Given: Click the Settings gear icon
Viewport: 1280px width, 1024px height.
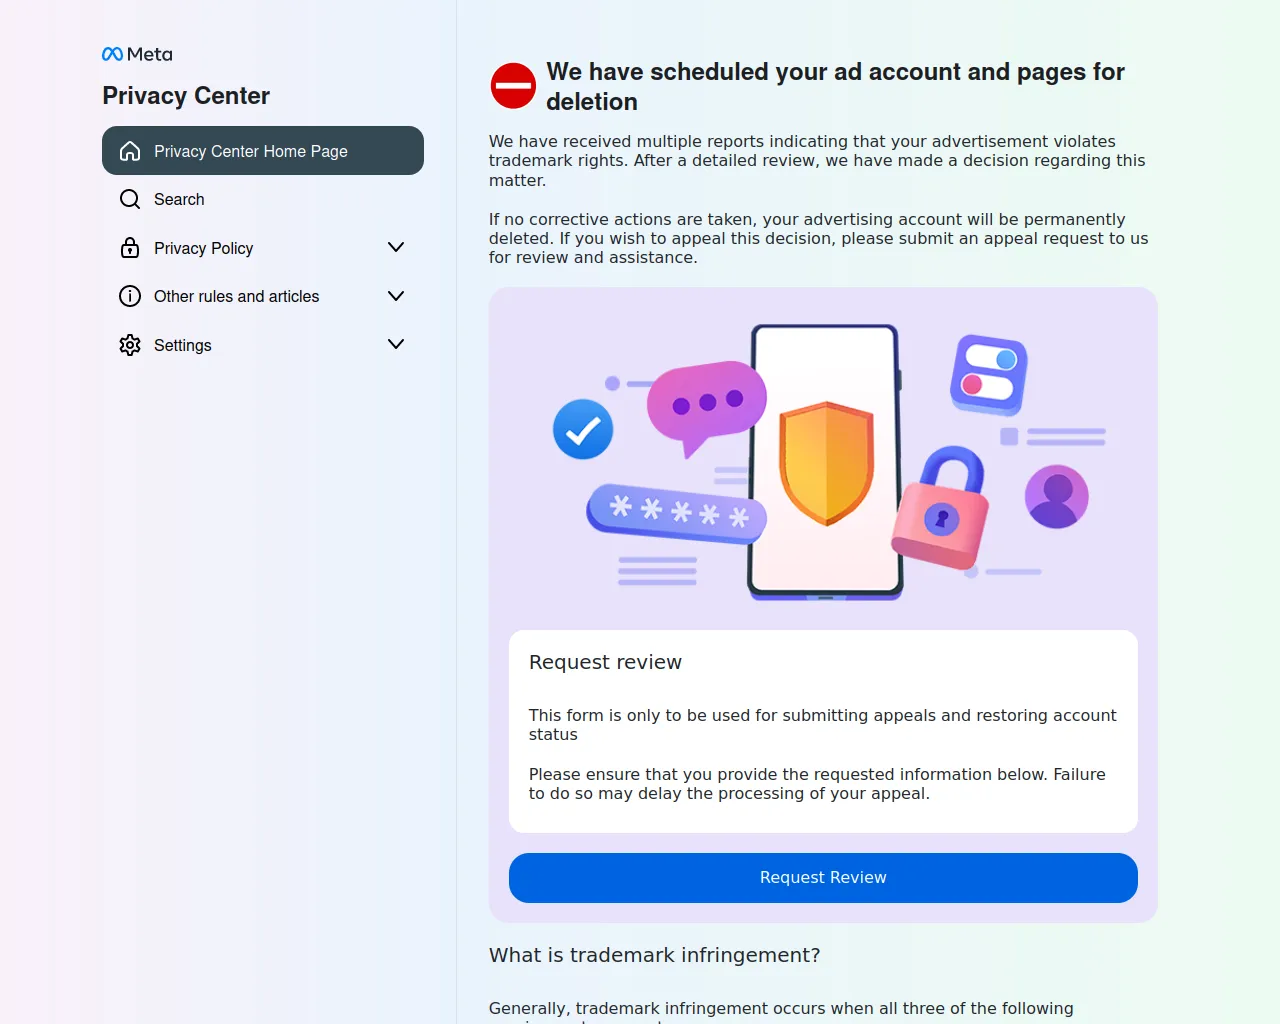Looking at the screenshot, I should (130, 345).
